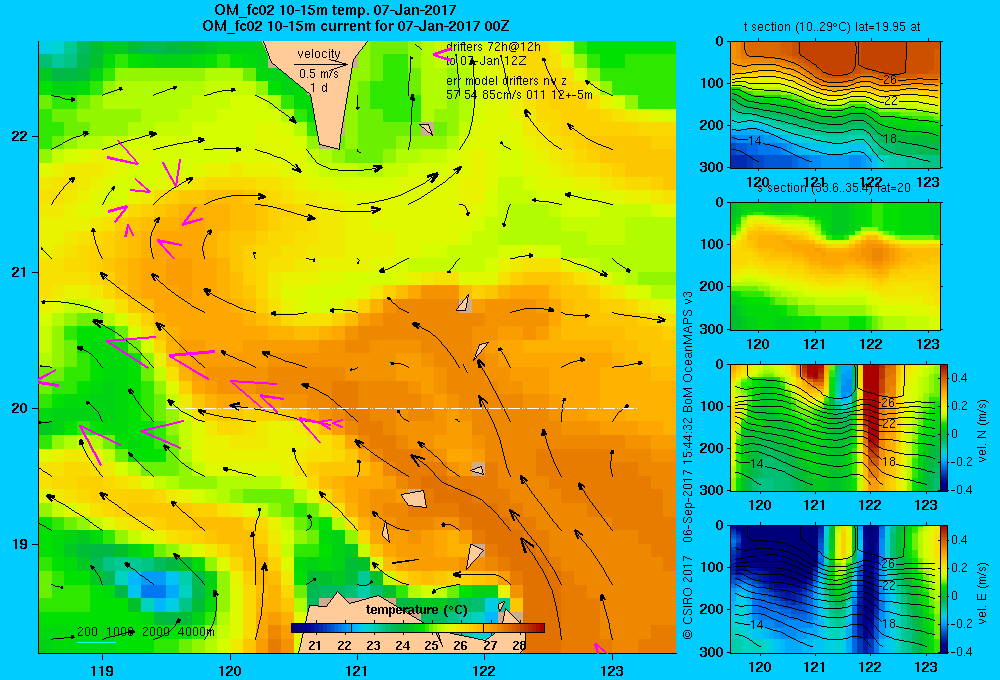Click the 28 value on temperature colorbar
1000x680 pixels.
(519, 645)
